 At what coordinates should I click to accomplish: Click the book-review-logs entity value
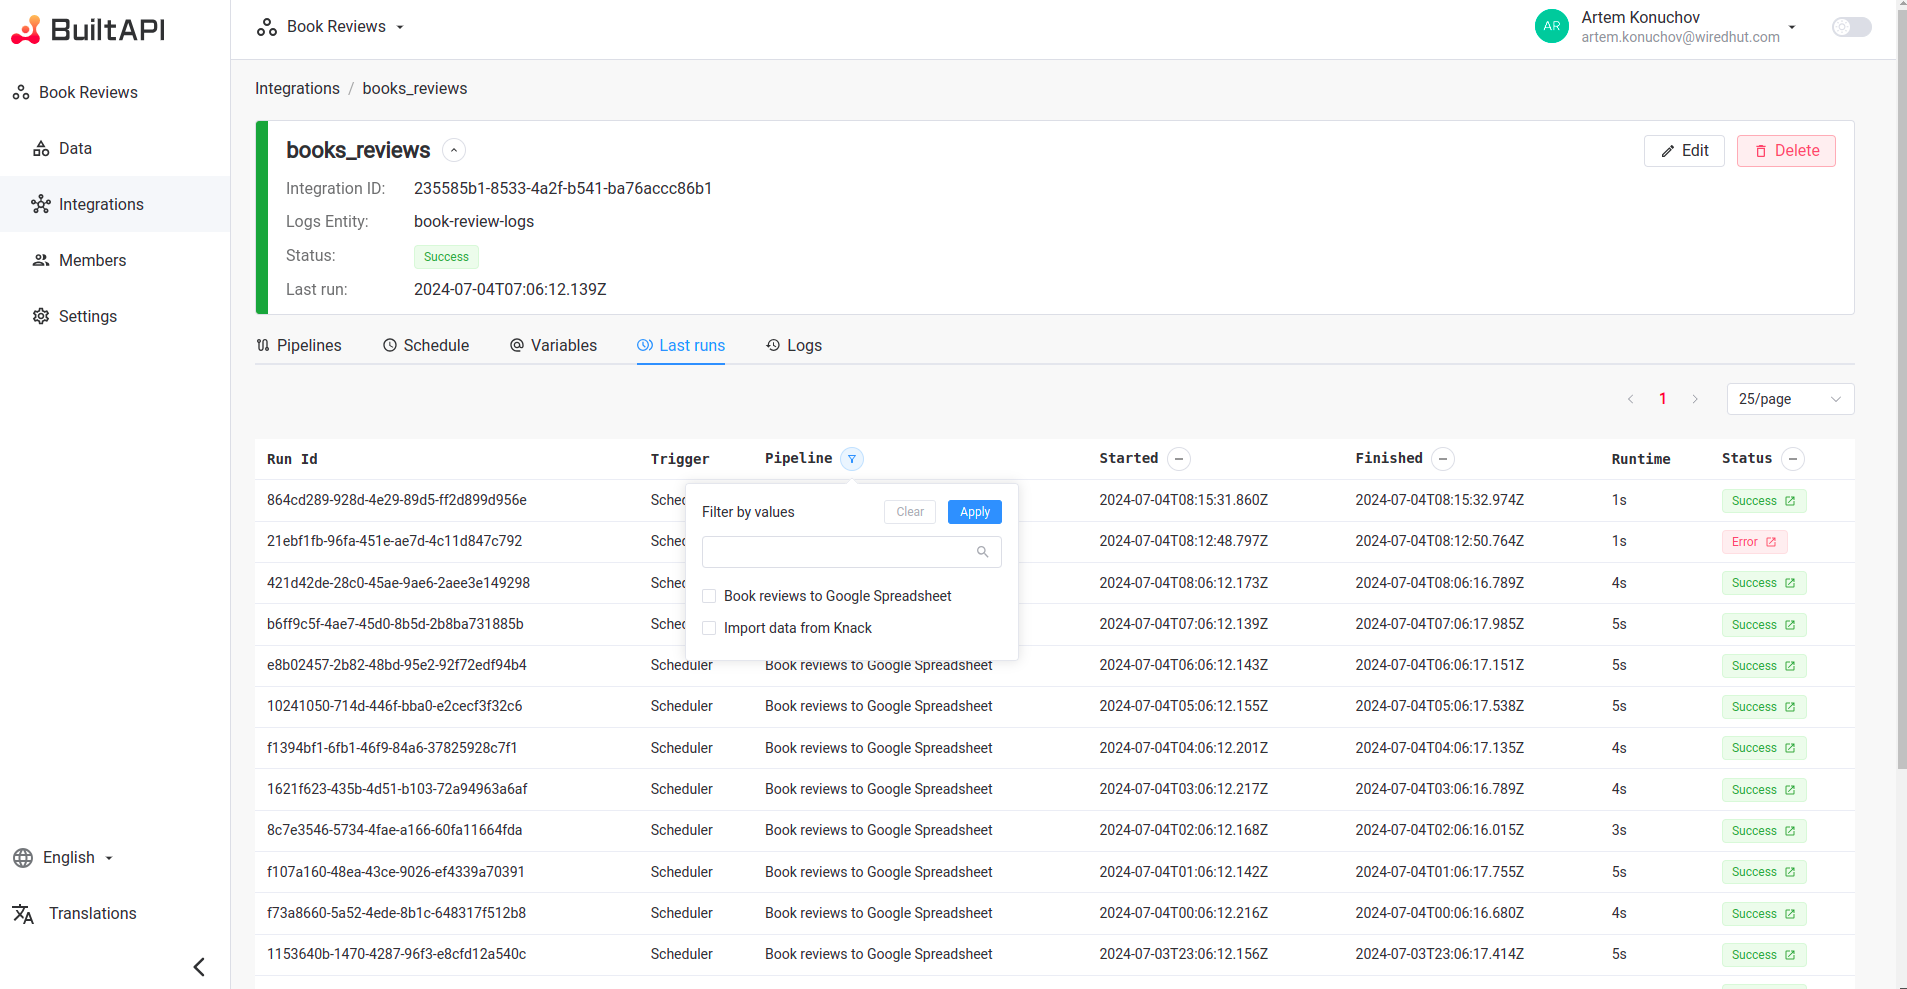point(474,222)
